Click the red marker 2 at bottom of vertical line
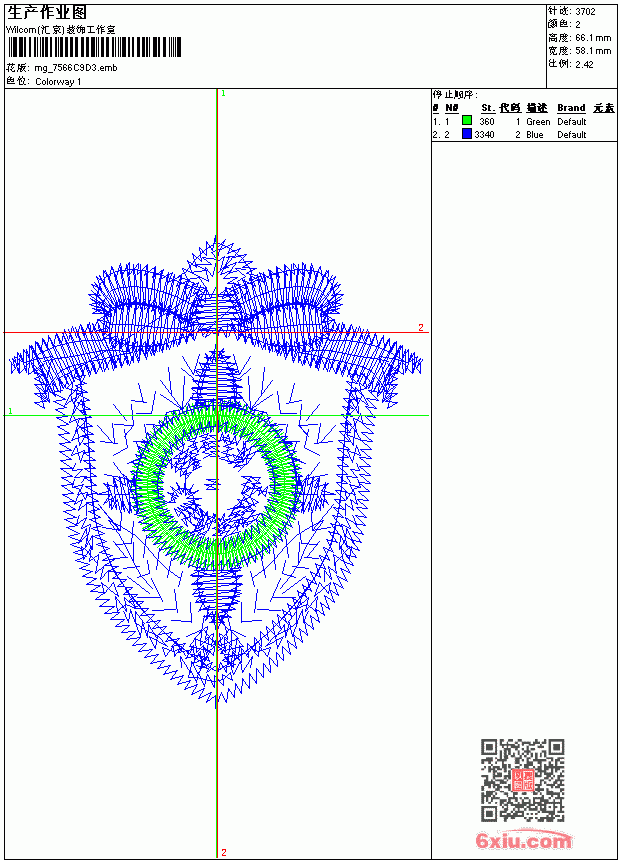The image size is (620, 860). pos(224,852)
